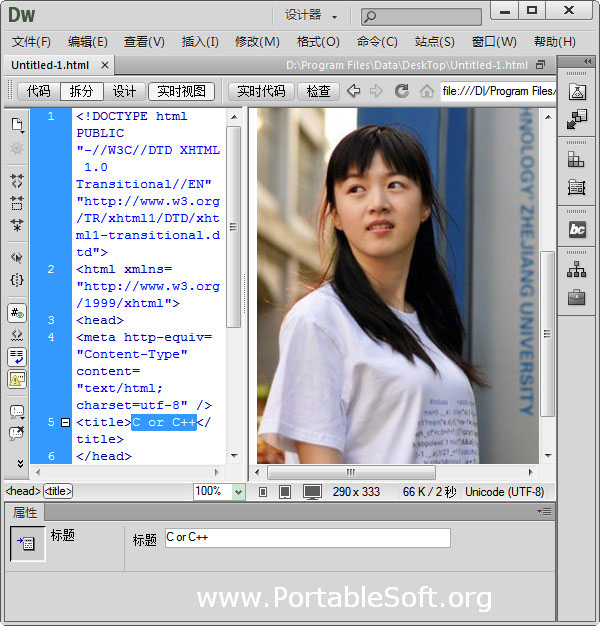The height and width of the screenshot is (626, 600).
Task: Click the live view vertical scrollbar thumb
Action: [547, 334]
